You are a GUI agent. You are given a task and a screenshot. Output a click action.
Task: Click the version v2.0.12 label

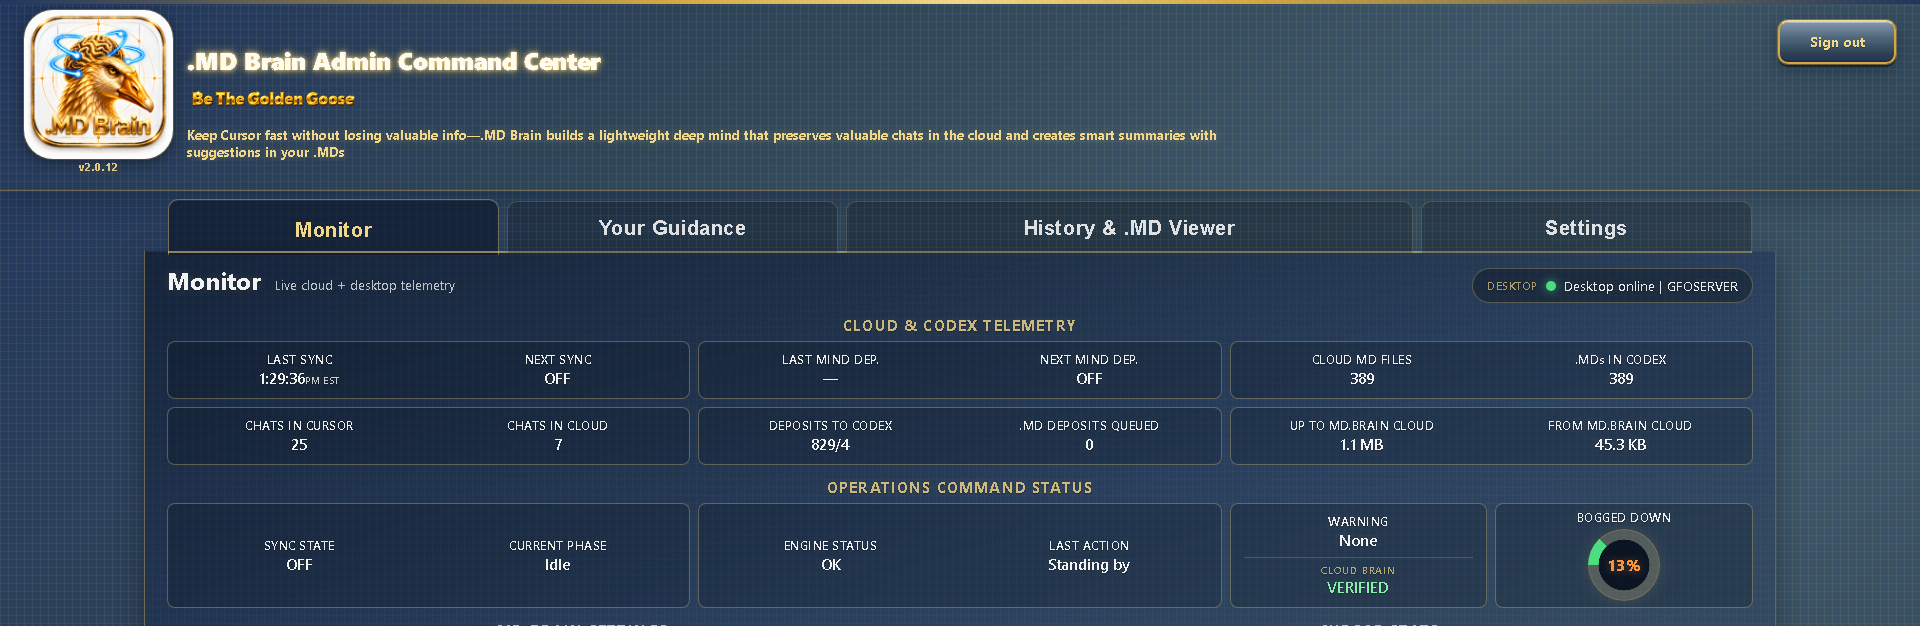pyautogui.click(x=98, y=167)
